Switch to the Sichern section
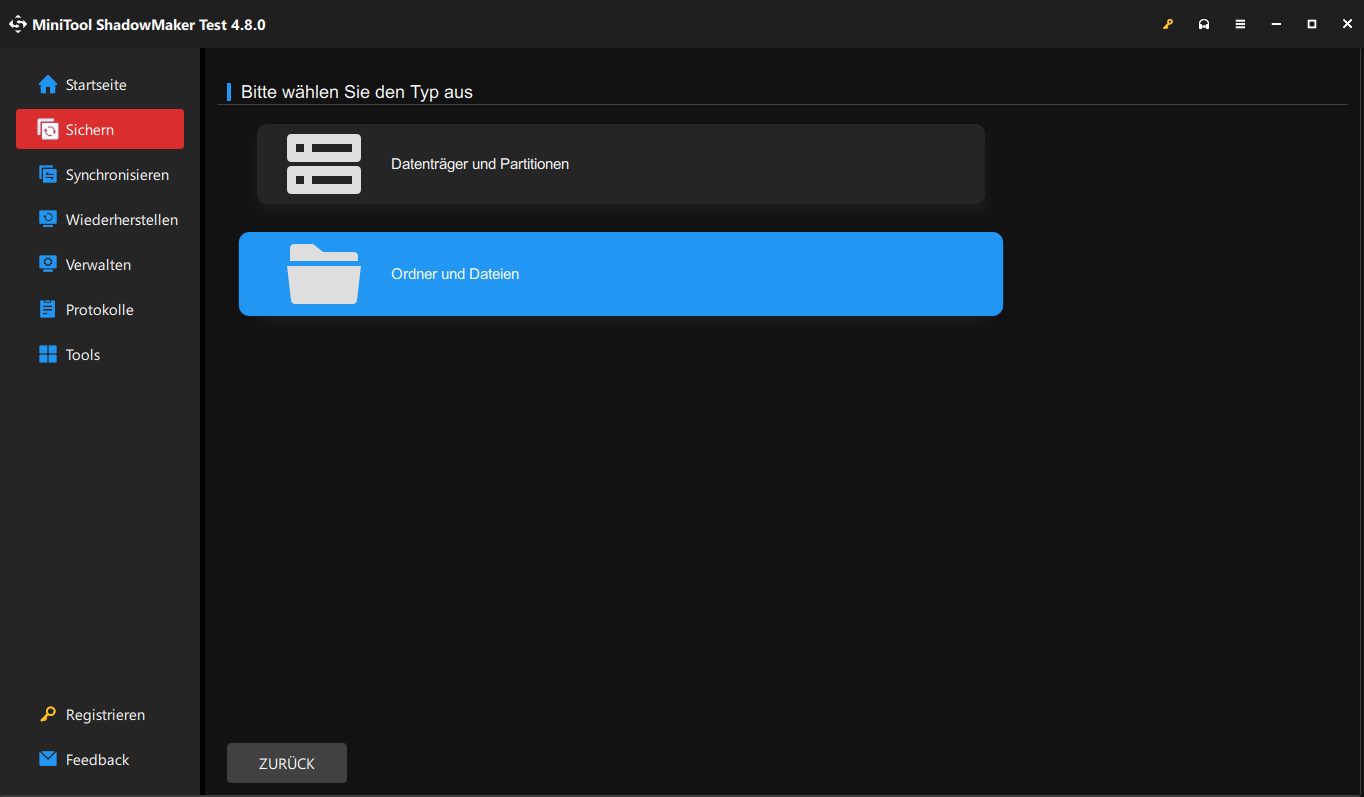The width and height of the screenshot is (1364, 797). [99, 129]
